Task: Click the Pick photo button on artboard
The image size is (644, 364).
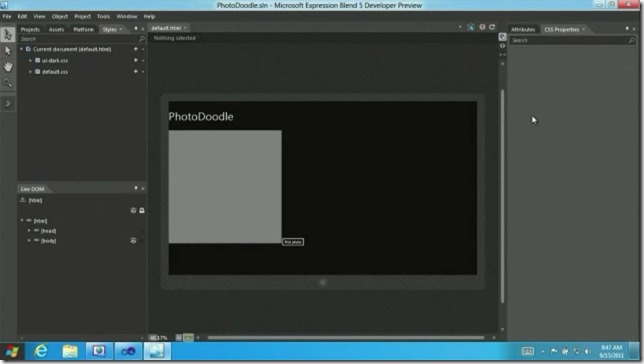Action: pyautogui.click(x=293, y=242)
